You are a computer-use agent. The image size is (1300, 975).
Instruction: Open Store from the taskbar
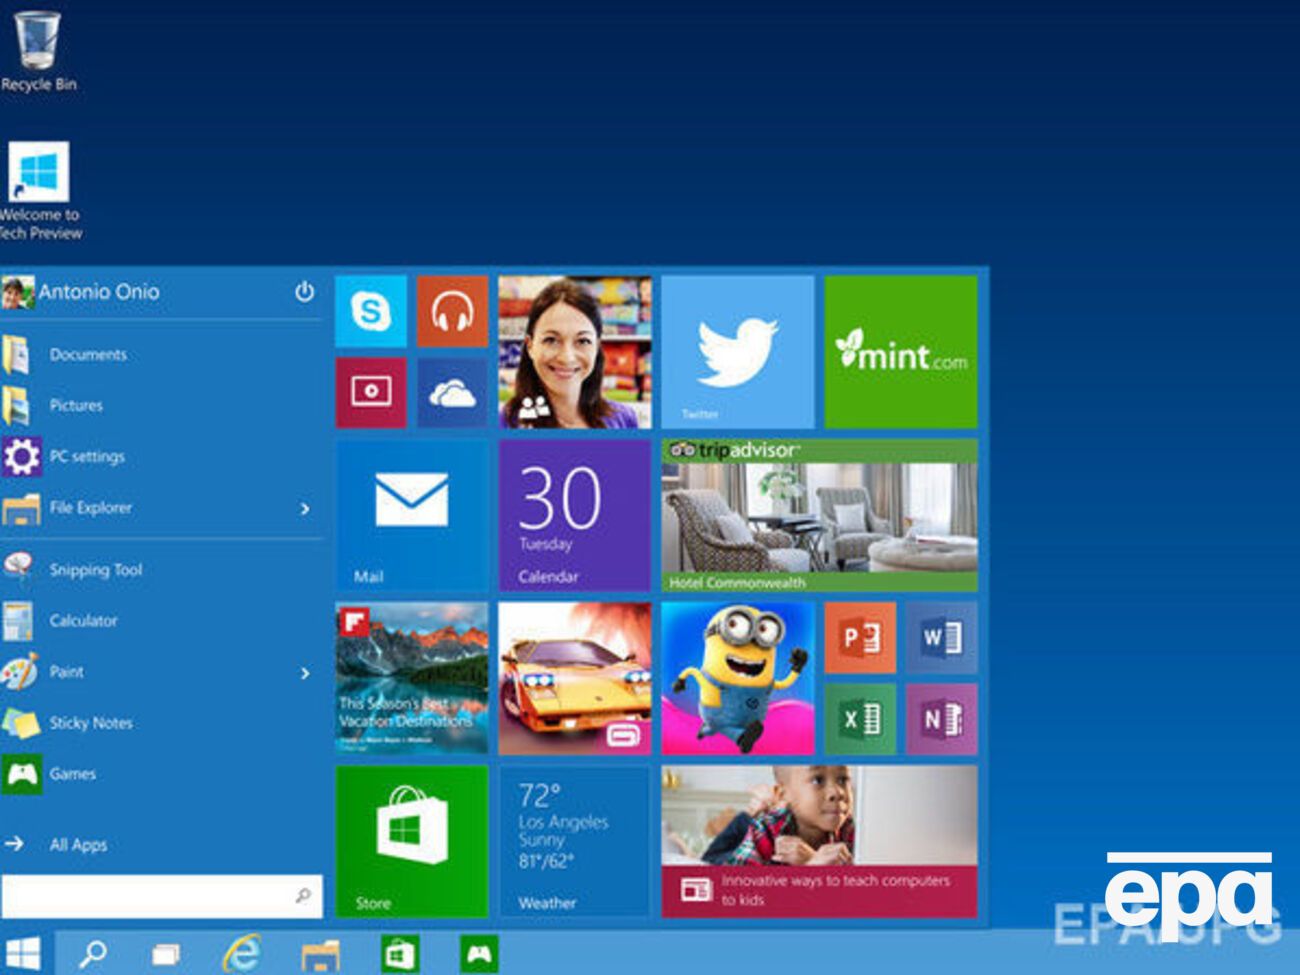[400, 955]
